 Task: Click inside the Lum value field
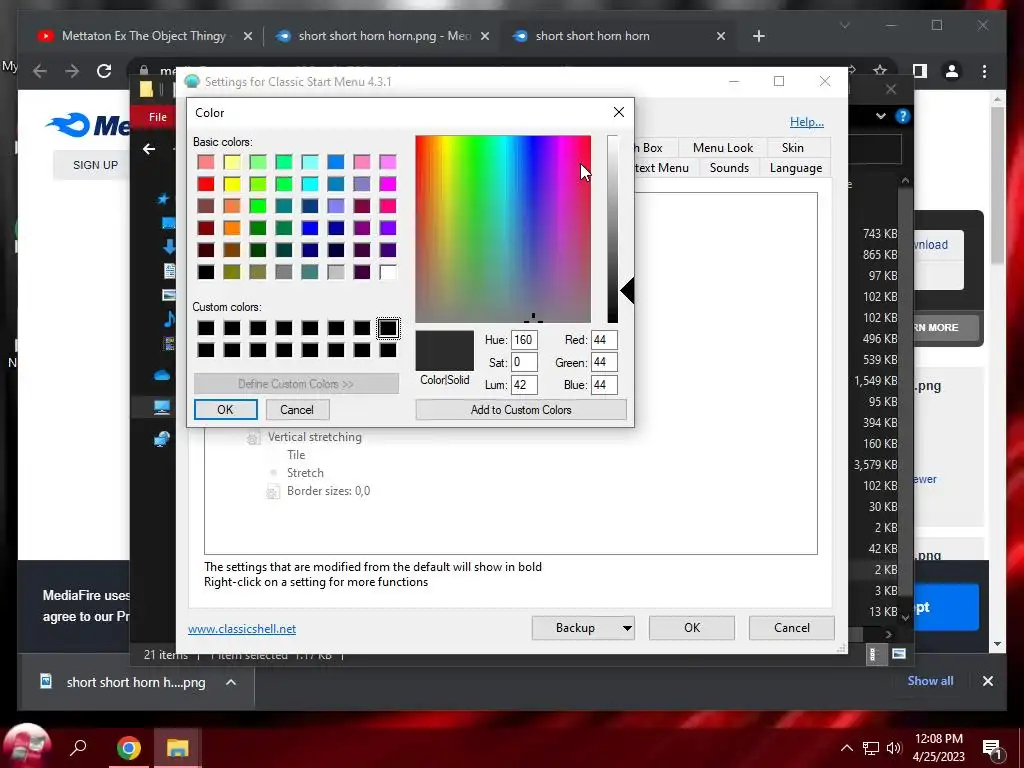click(x=524, y=385)
